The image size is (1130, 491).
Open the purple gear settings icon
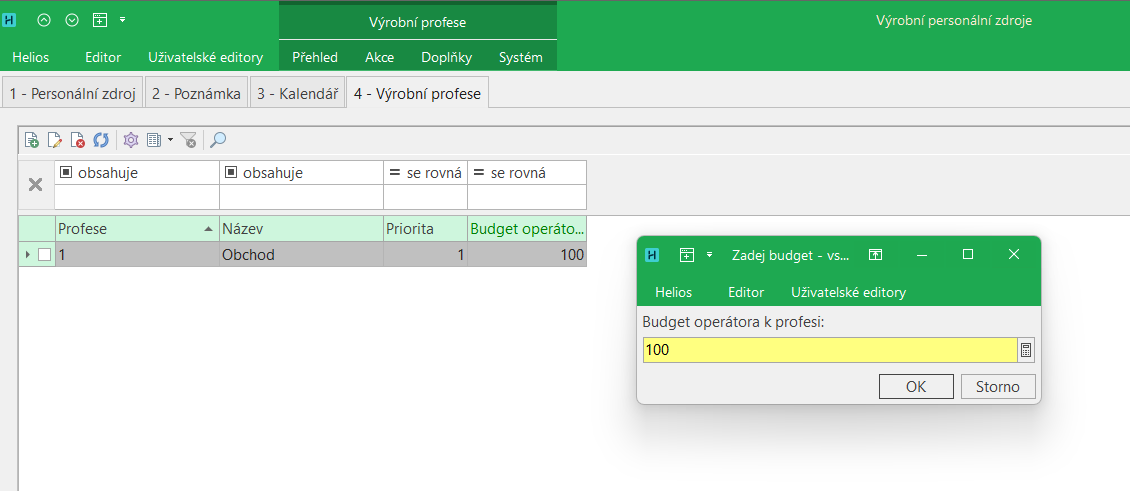pos(130,141)
